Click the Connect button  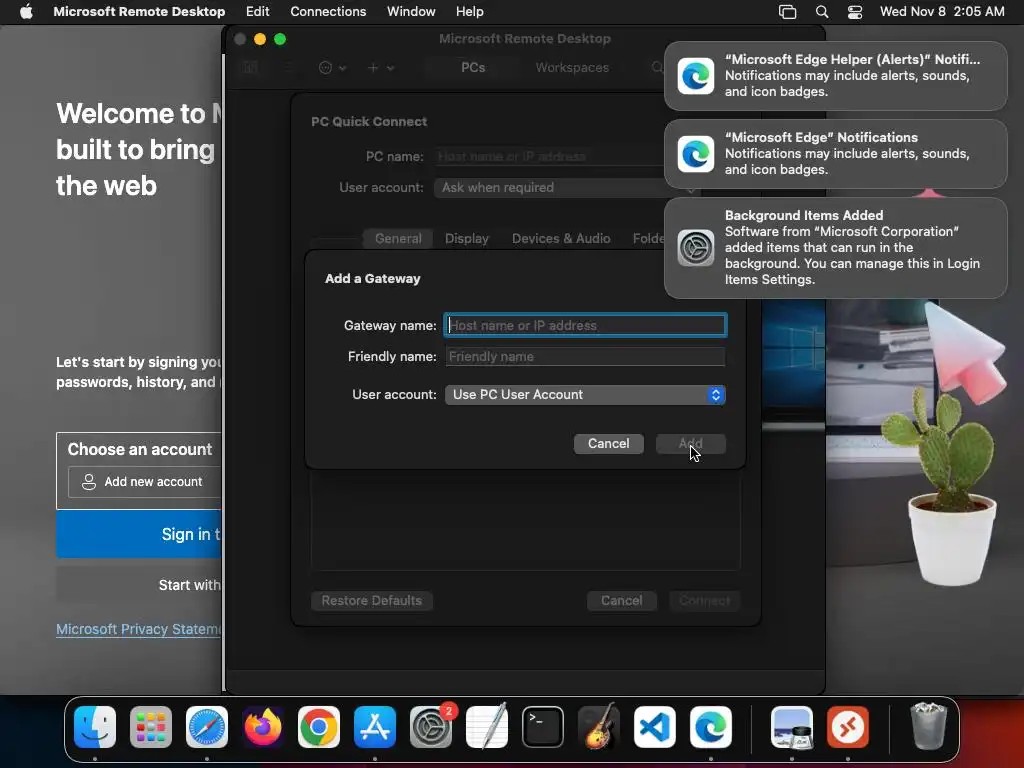705,600
